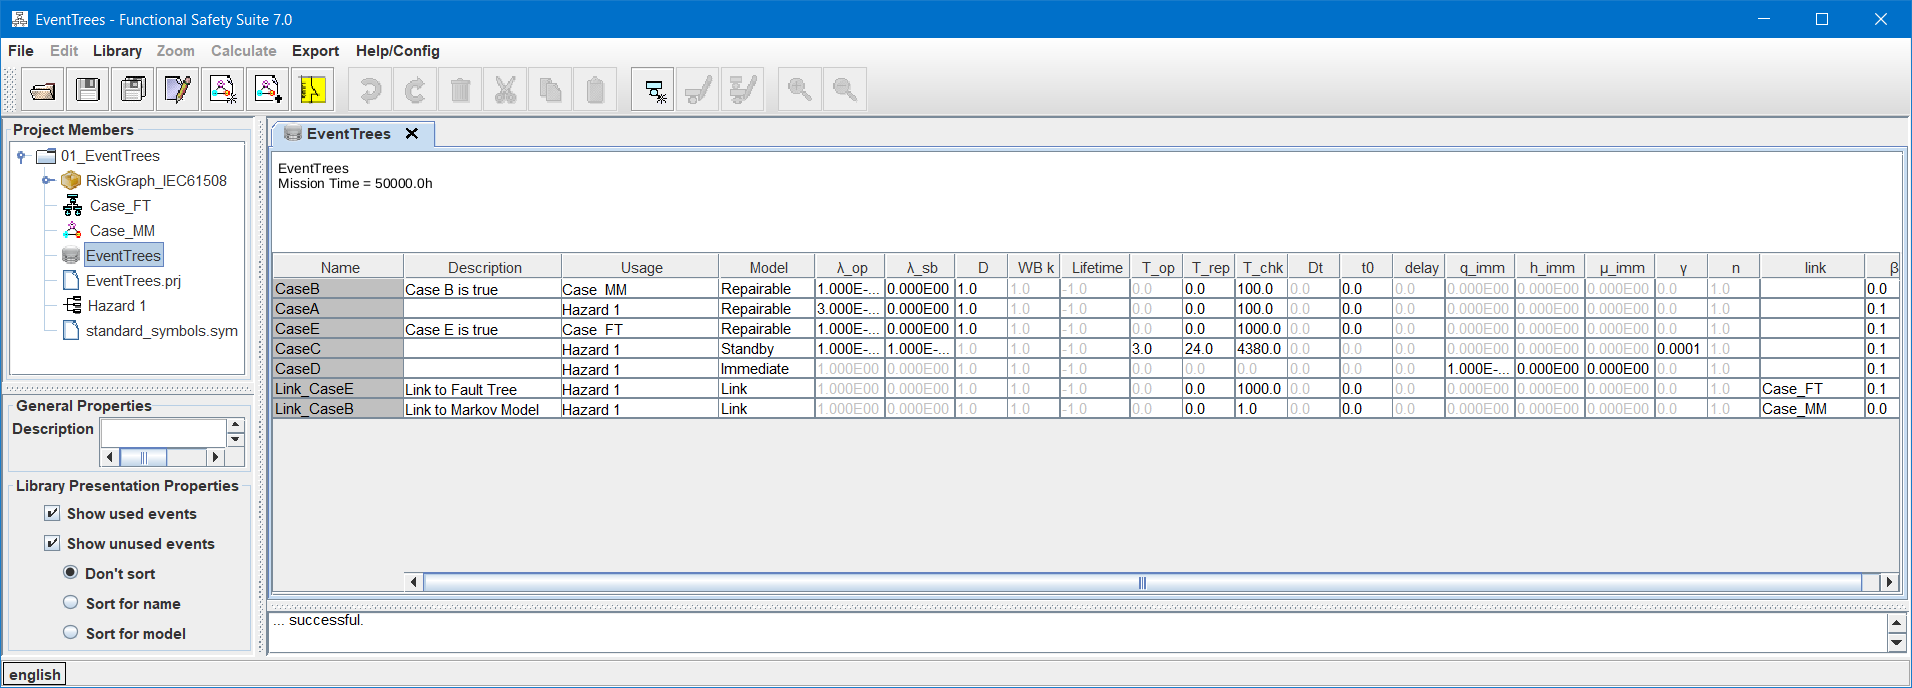1912x688 pixels.
Task: Expand the RiskGraph_IEC61508 tree node
Action: coord(47,181)
